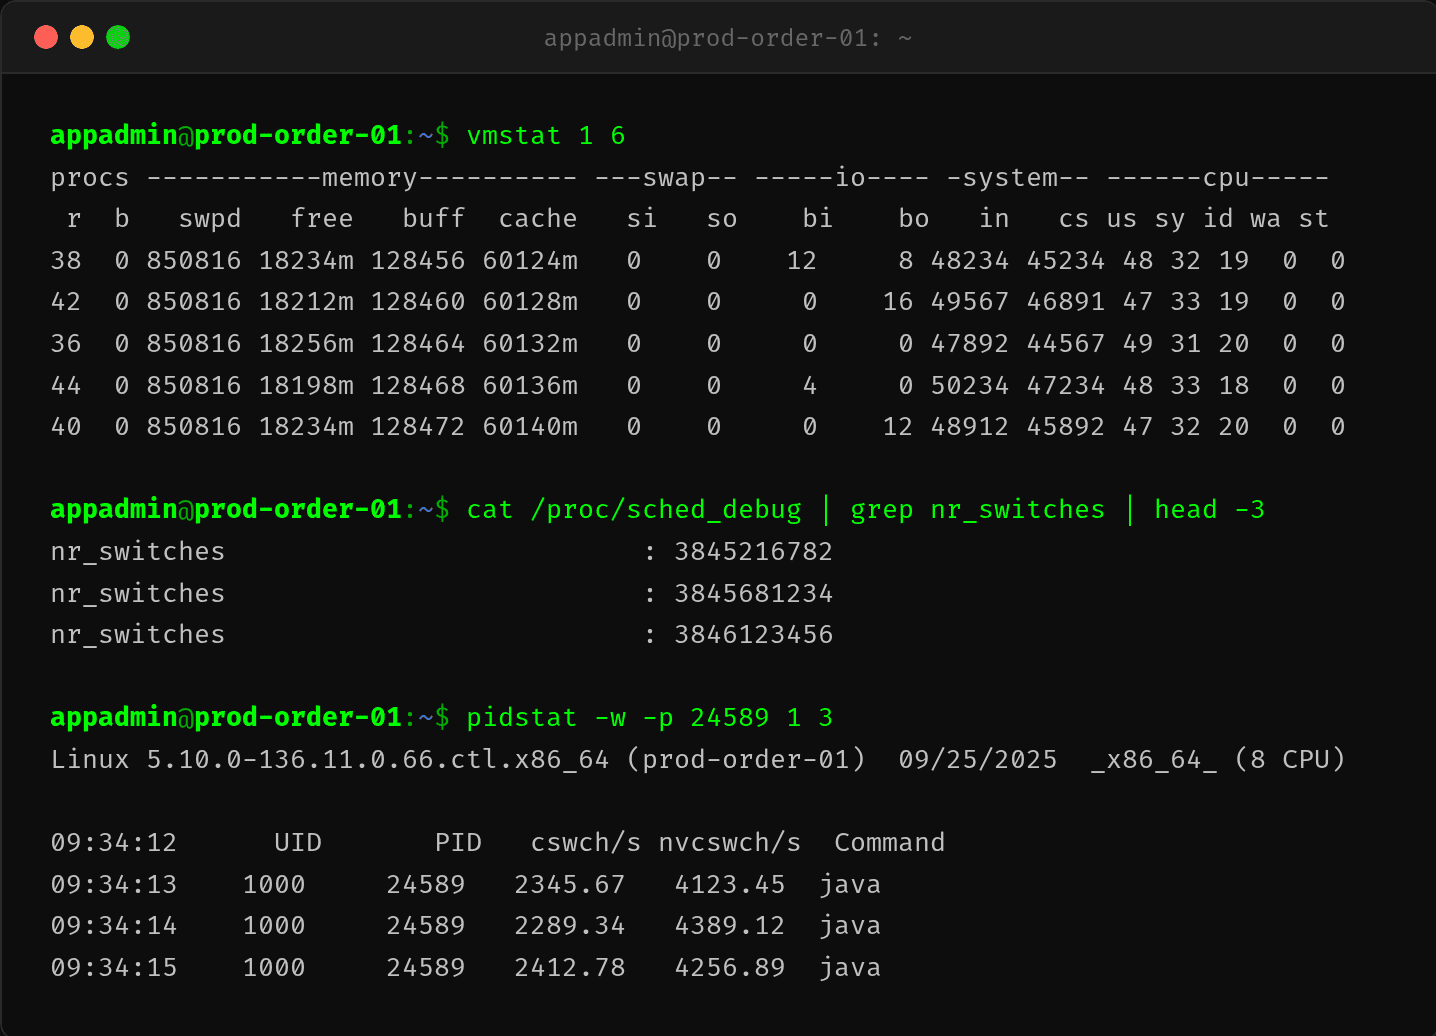Click the 'cat /proc/sched_debug' command text
The height and width of the screenshot is (1036, 1436).
(x=634, y=509)
